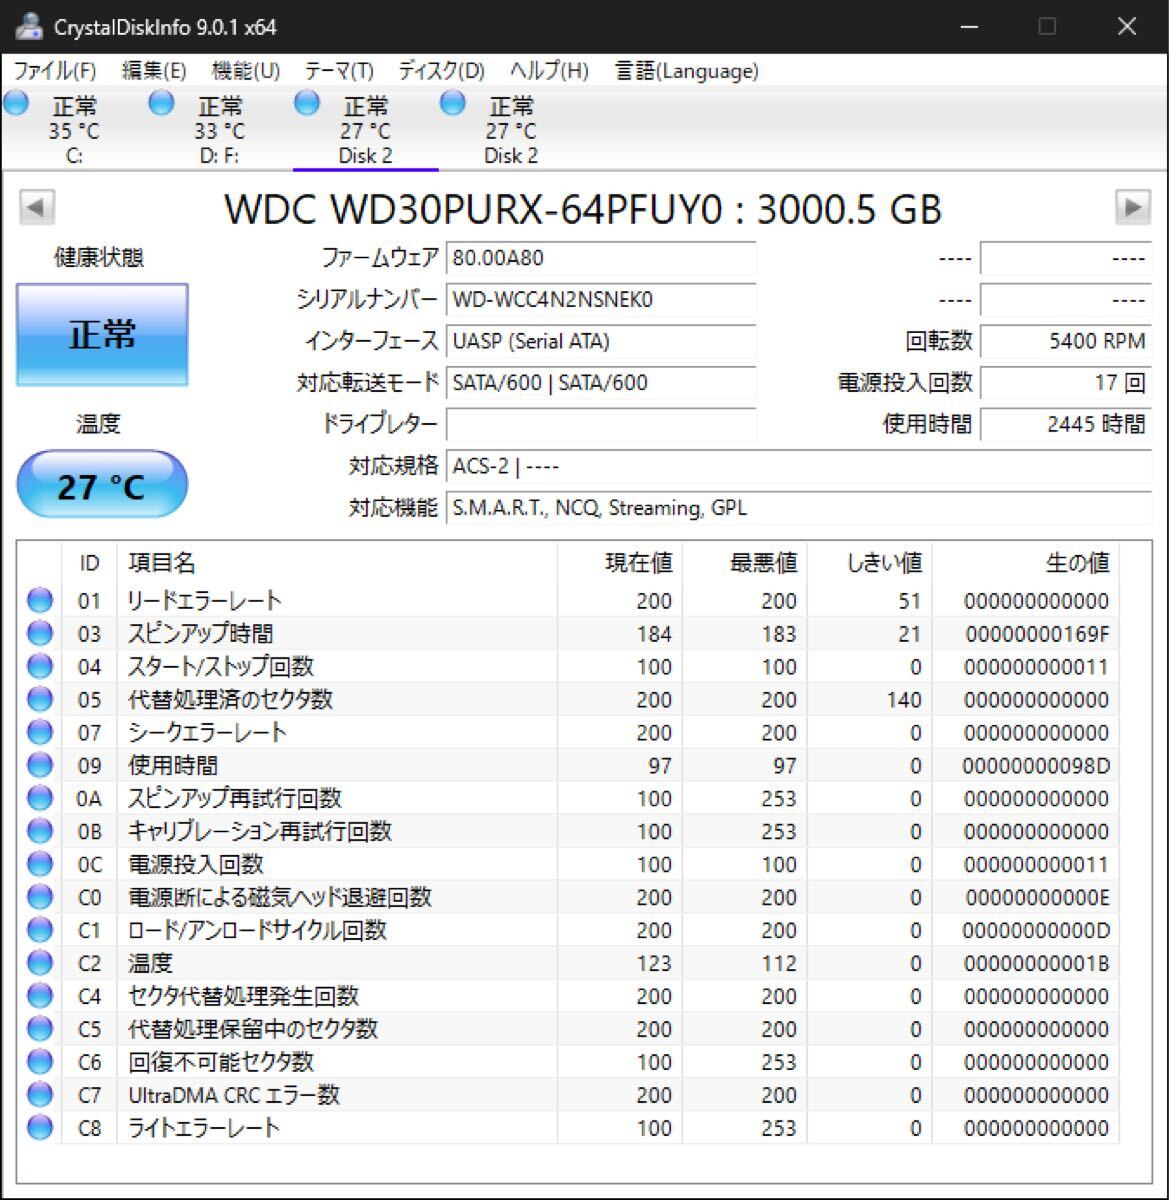Open the 機能(U) menu
The height and width of the screenshot is (1200, 1169).
(245, 71)
